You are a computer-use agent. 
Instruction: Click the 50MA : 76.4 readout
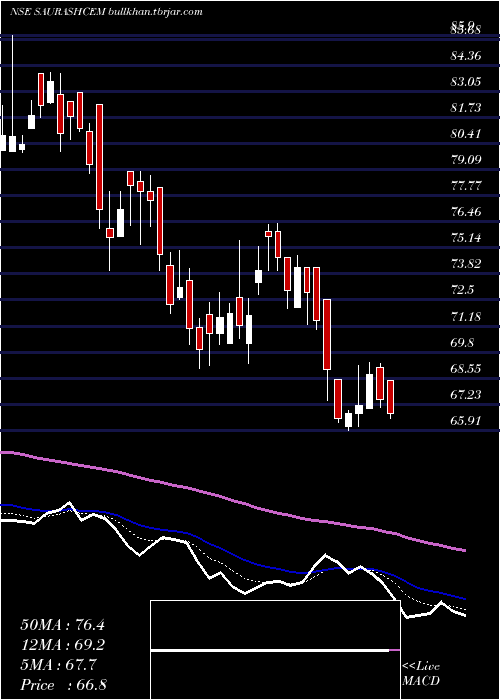62,625
